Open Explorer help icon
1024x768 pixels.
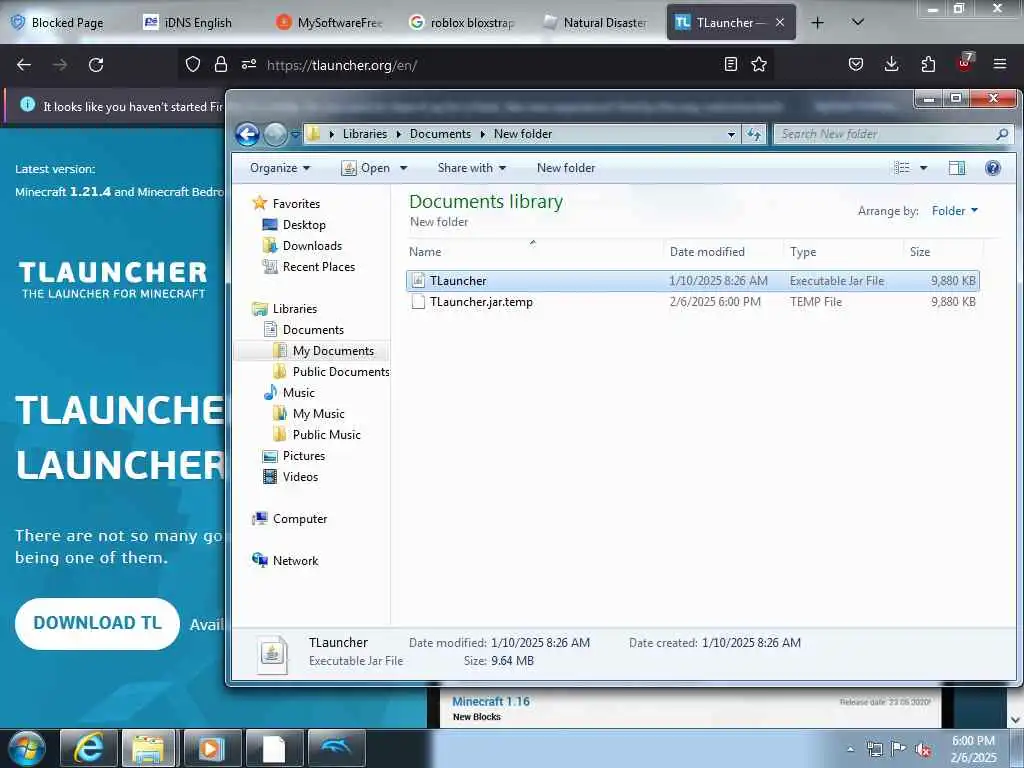tap(993, 168)
